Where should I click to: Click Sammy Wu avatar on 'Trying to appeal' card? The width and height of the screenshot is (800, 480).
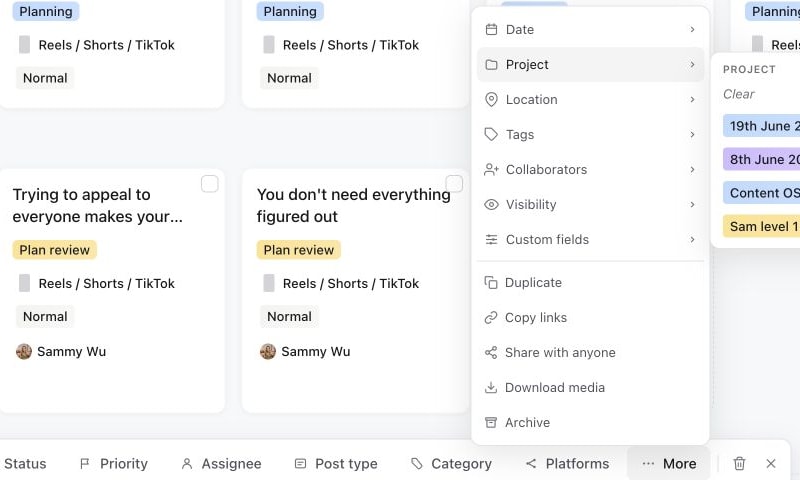point(23,351)
